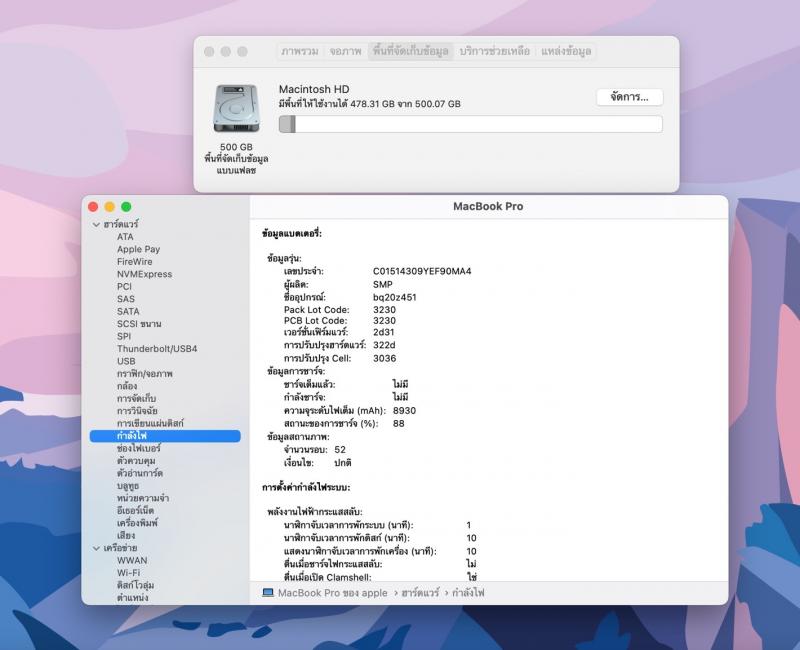Select ดิสก์โวลุ่ม in sidebar
The image size is (800, 650).
(x=135, y=585)
